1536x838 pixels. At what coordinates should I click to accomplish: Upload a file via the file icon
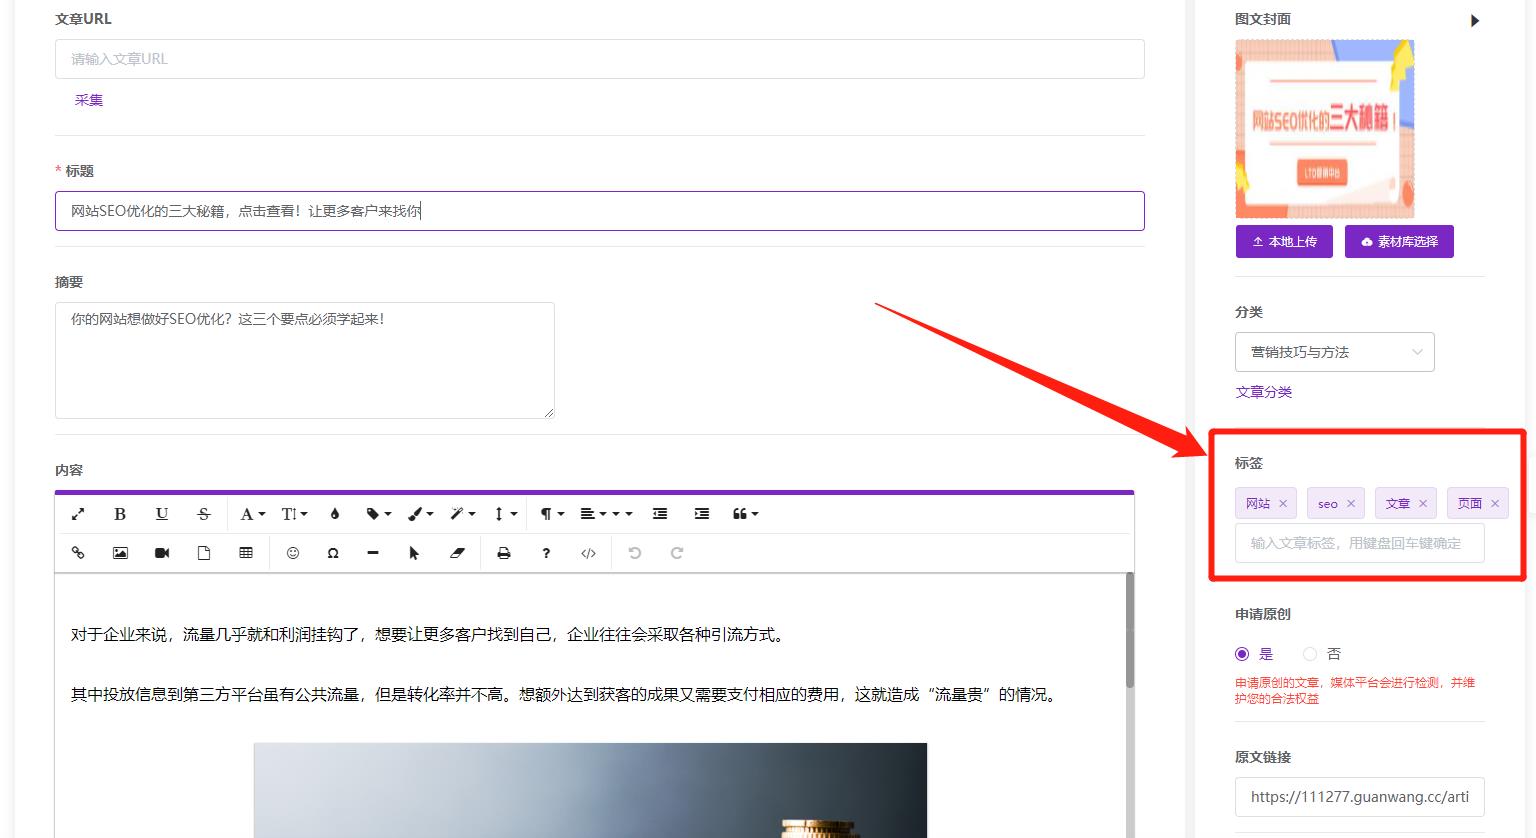tap(204, 553)
